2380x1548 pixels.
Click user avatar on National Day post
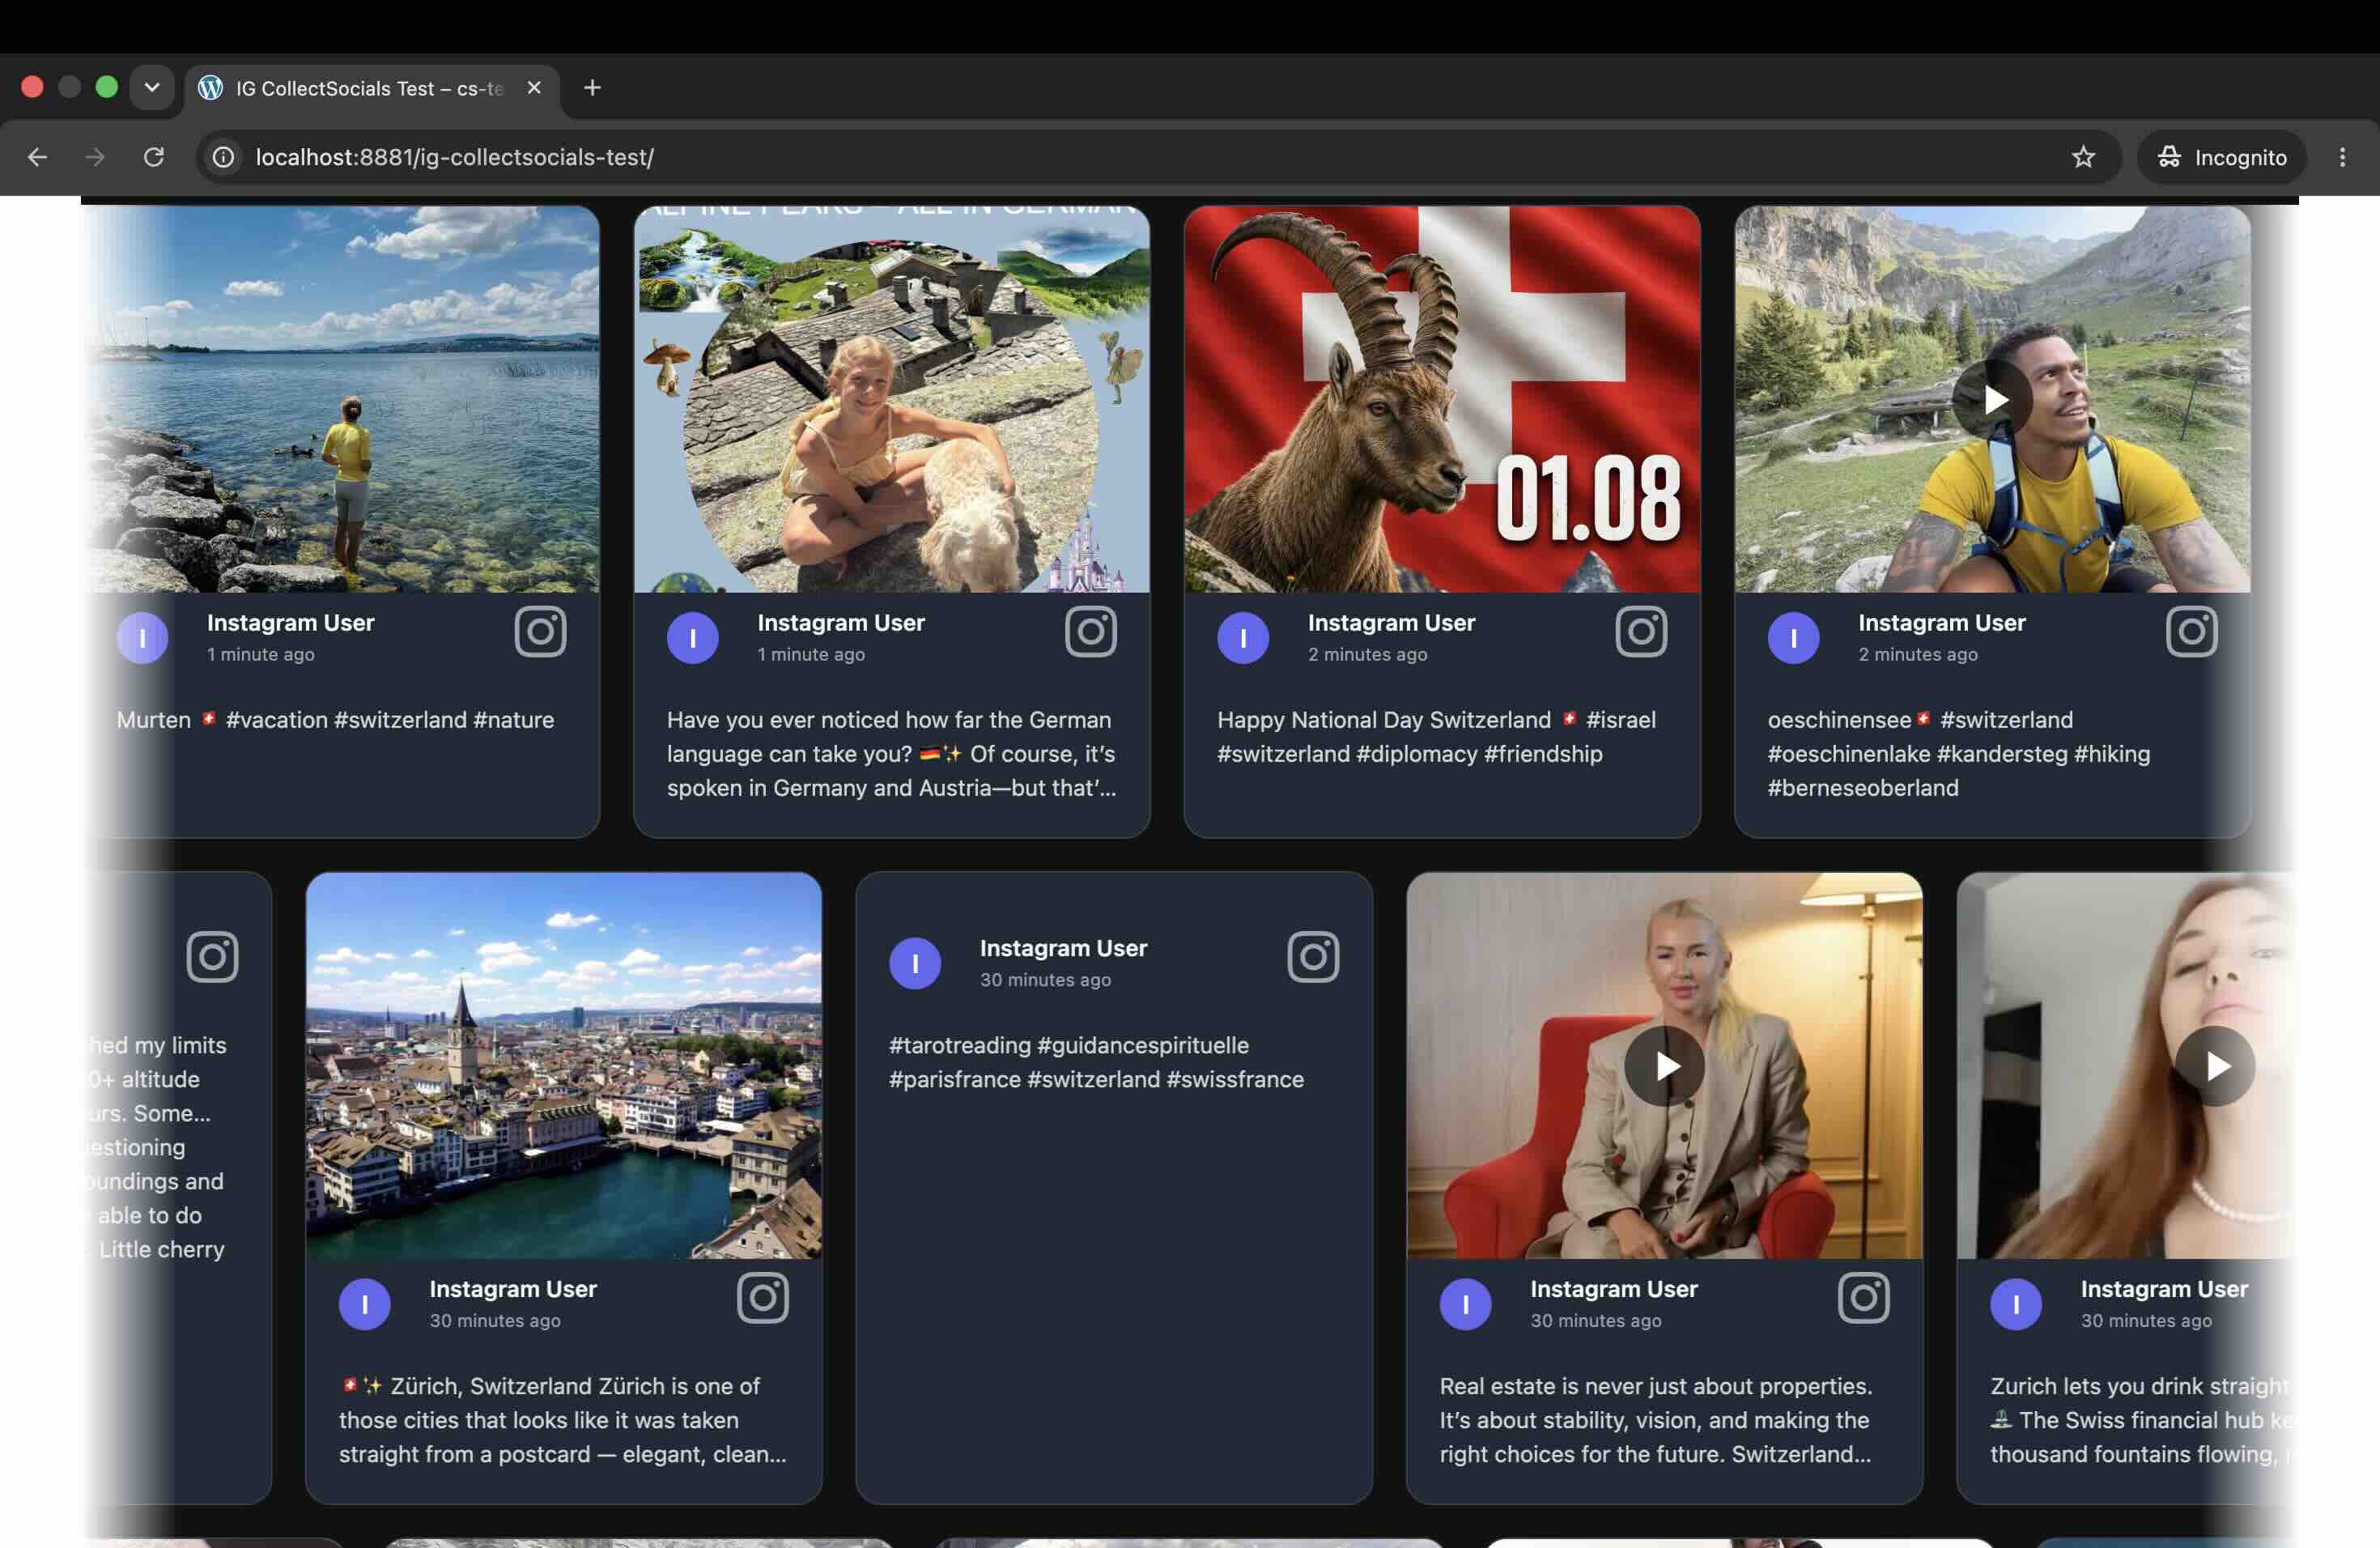[x=1243, y=638]
